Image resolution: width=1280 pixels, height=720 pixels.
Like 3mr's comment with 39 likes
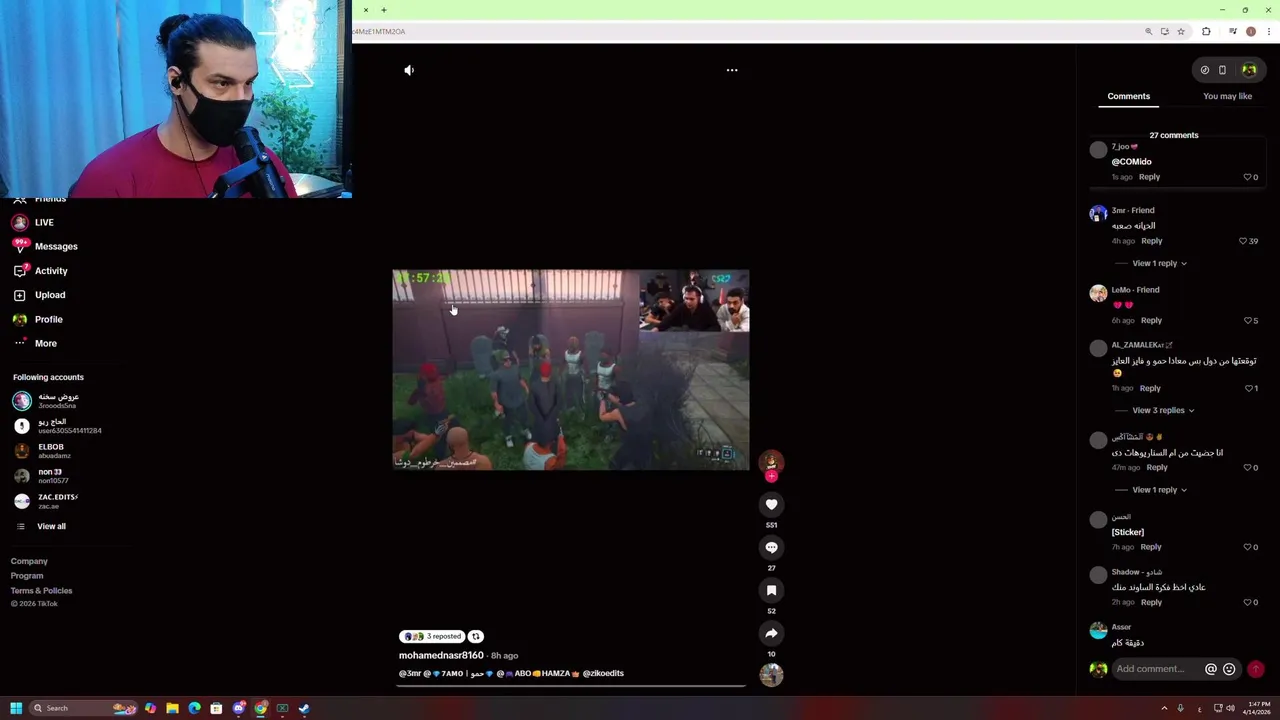1243,241
